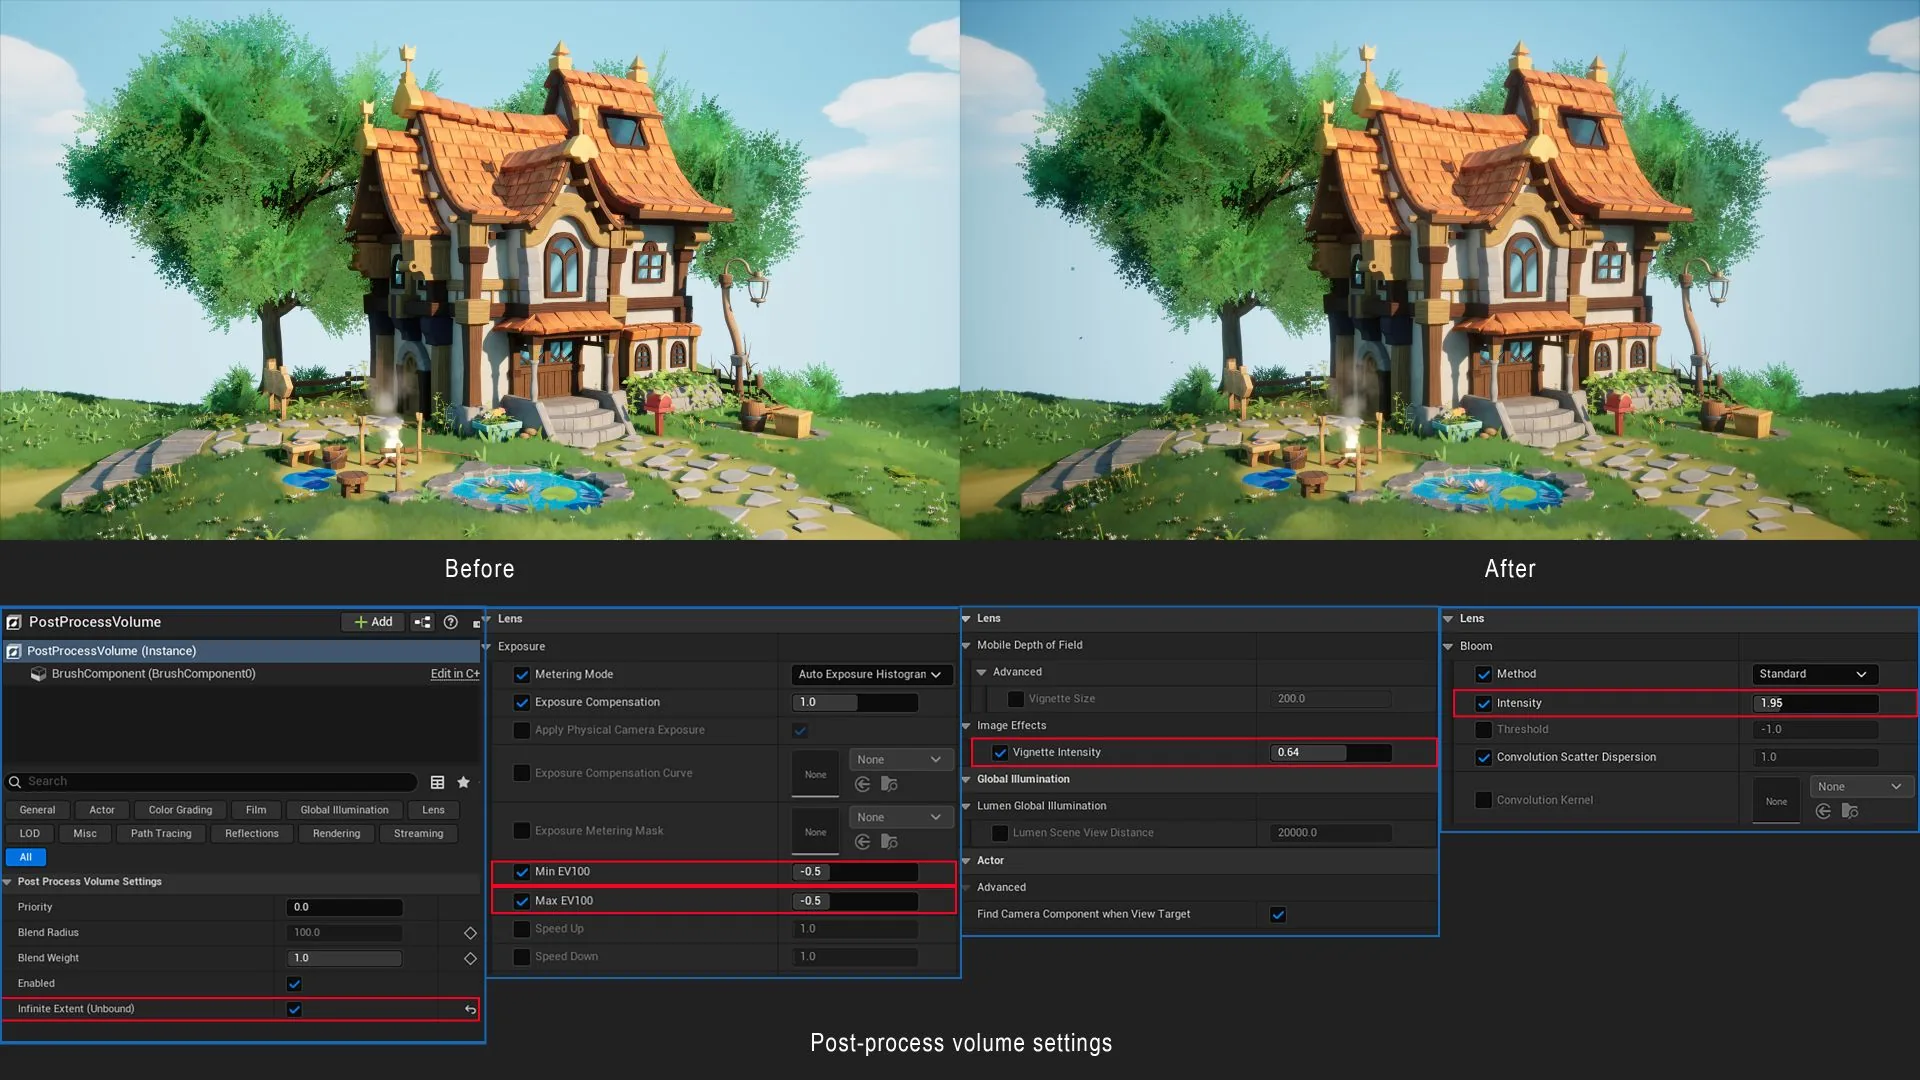Toggle the favorites star filter icon
1920x1080 pixels.
pos(463,782)
